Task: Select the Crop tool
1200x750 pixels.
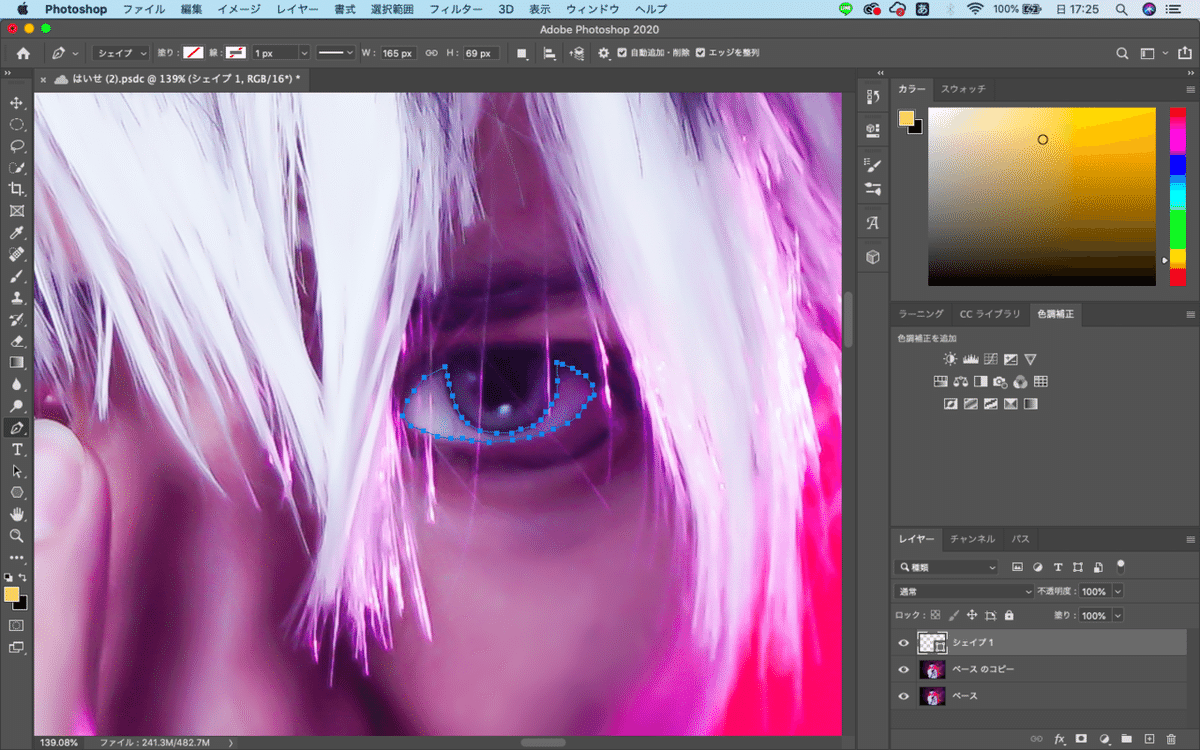Action: [16, 190]
